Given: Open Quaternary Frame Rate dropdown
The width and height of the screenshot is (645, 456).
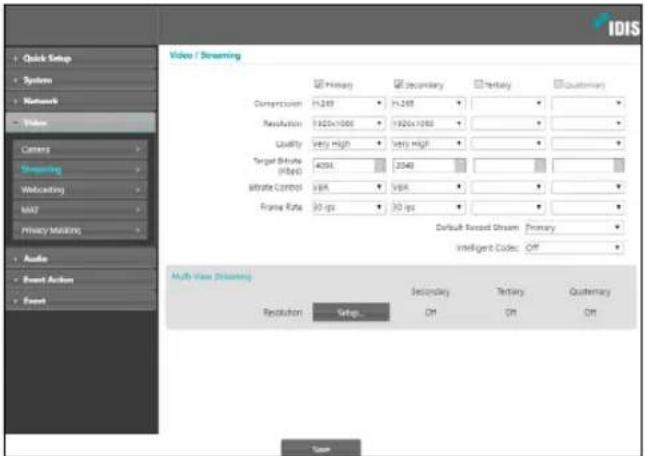Looking at the screenshot, I should (x=588, y=207).
